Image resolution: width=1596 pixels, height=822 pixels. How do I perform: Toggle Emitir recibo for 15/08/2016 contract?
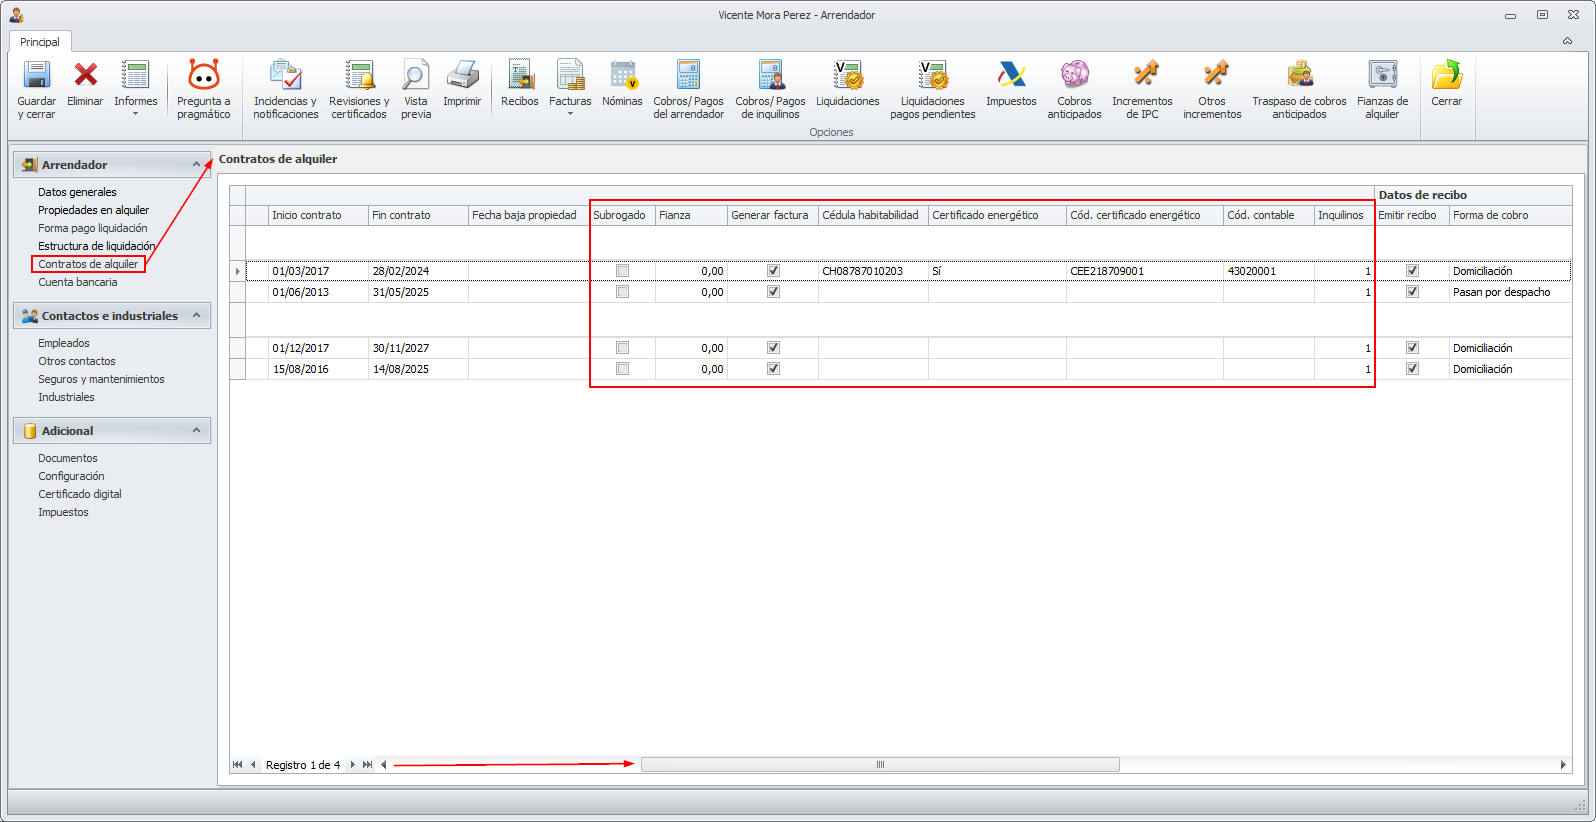click(x=1412, y=369)
